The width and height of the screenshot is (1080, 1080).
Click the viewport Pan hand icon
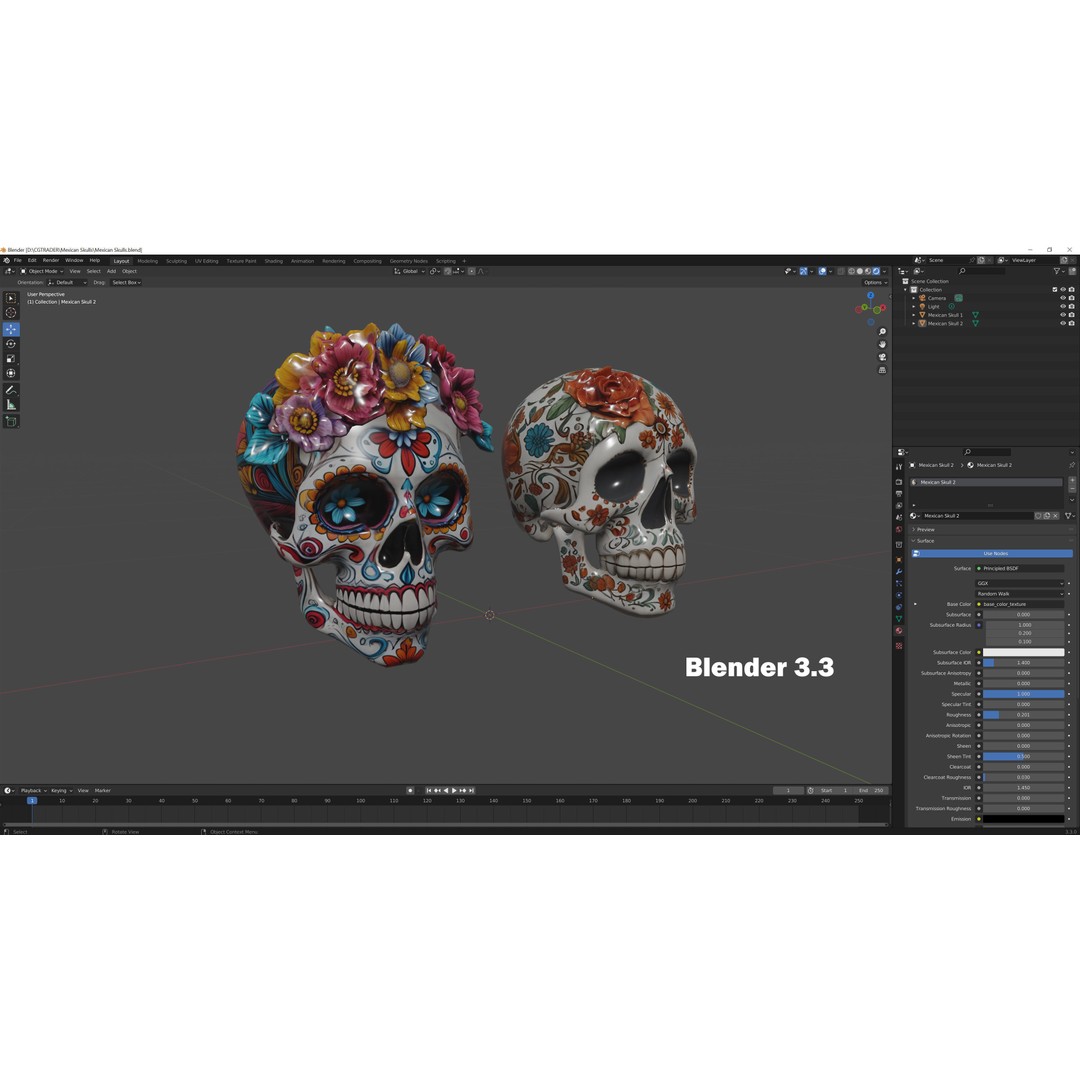pos(882,344)
